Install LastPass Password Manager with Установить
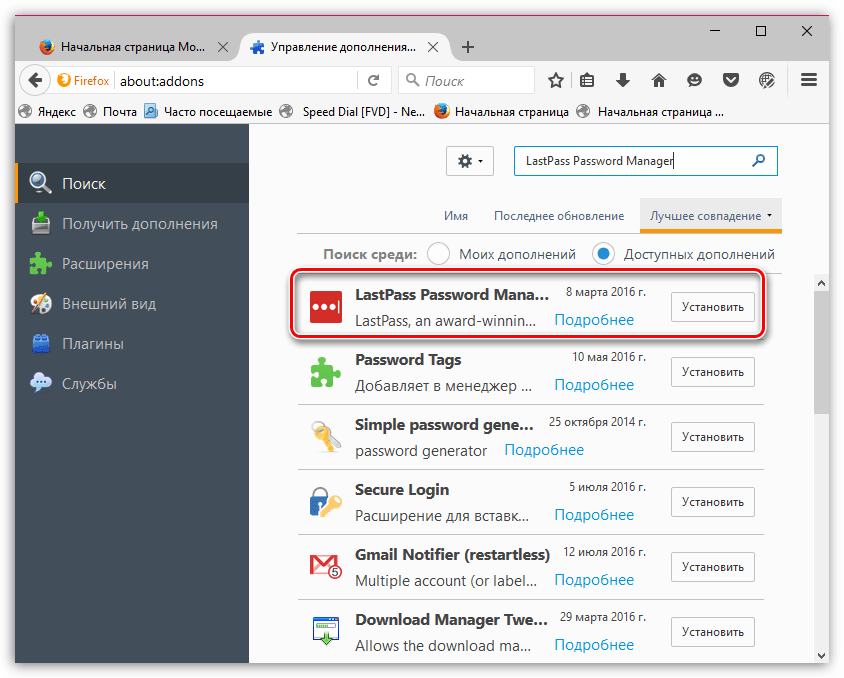 [713, 307]
